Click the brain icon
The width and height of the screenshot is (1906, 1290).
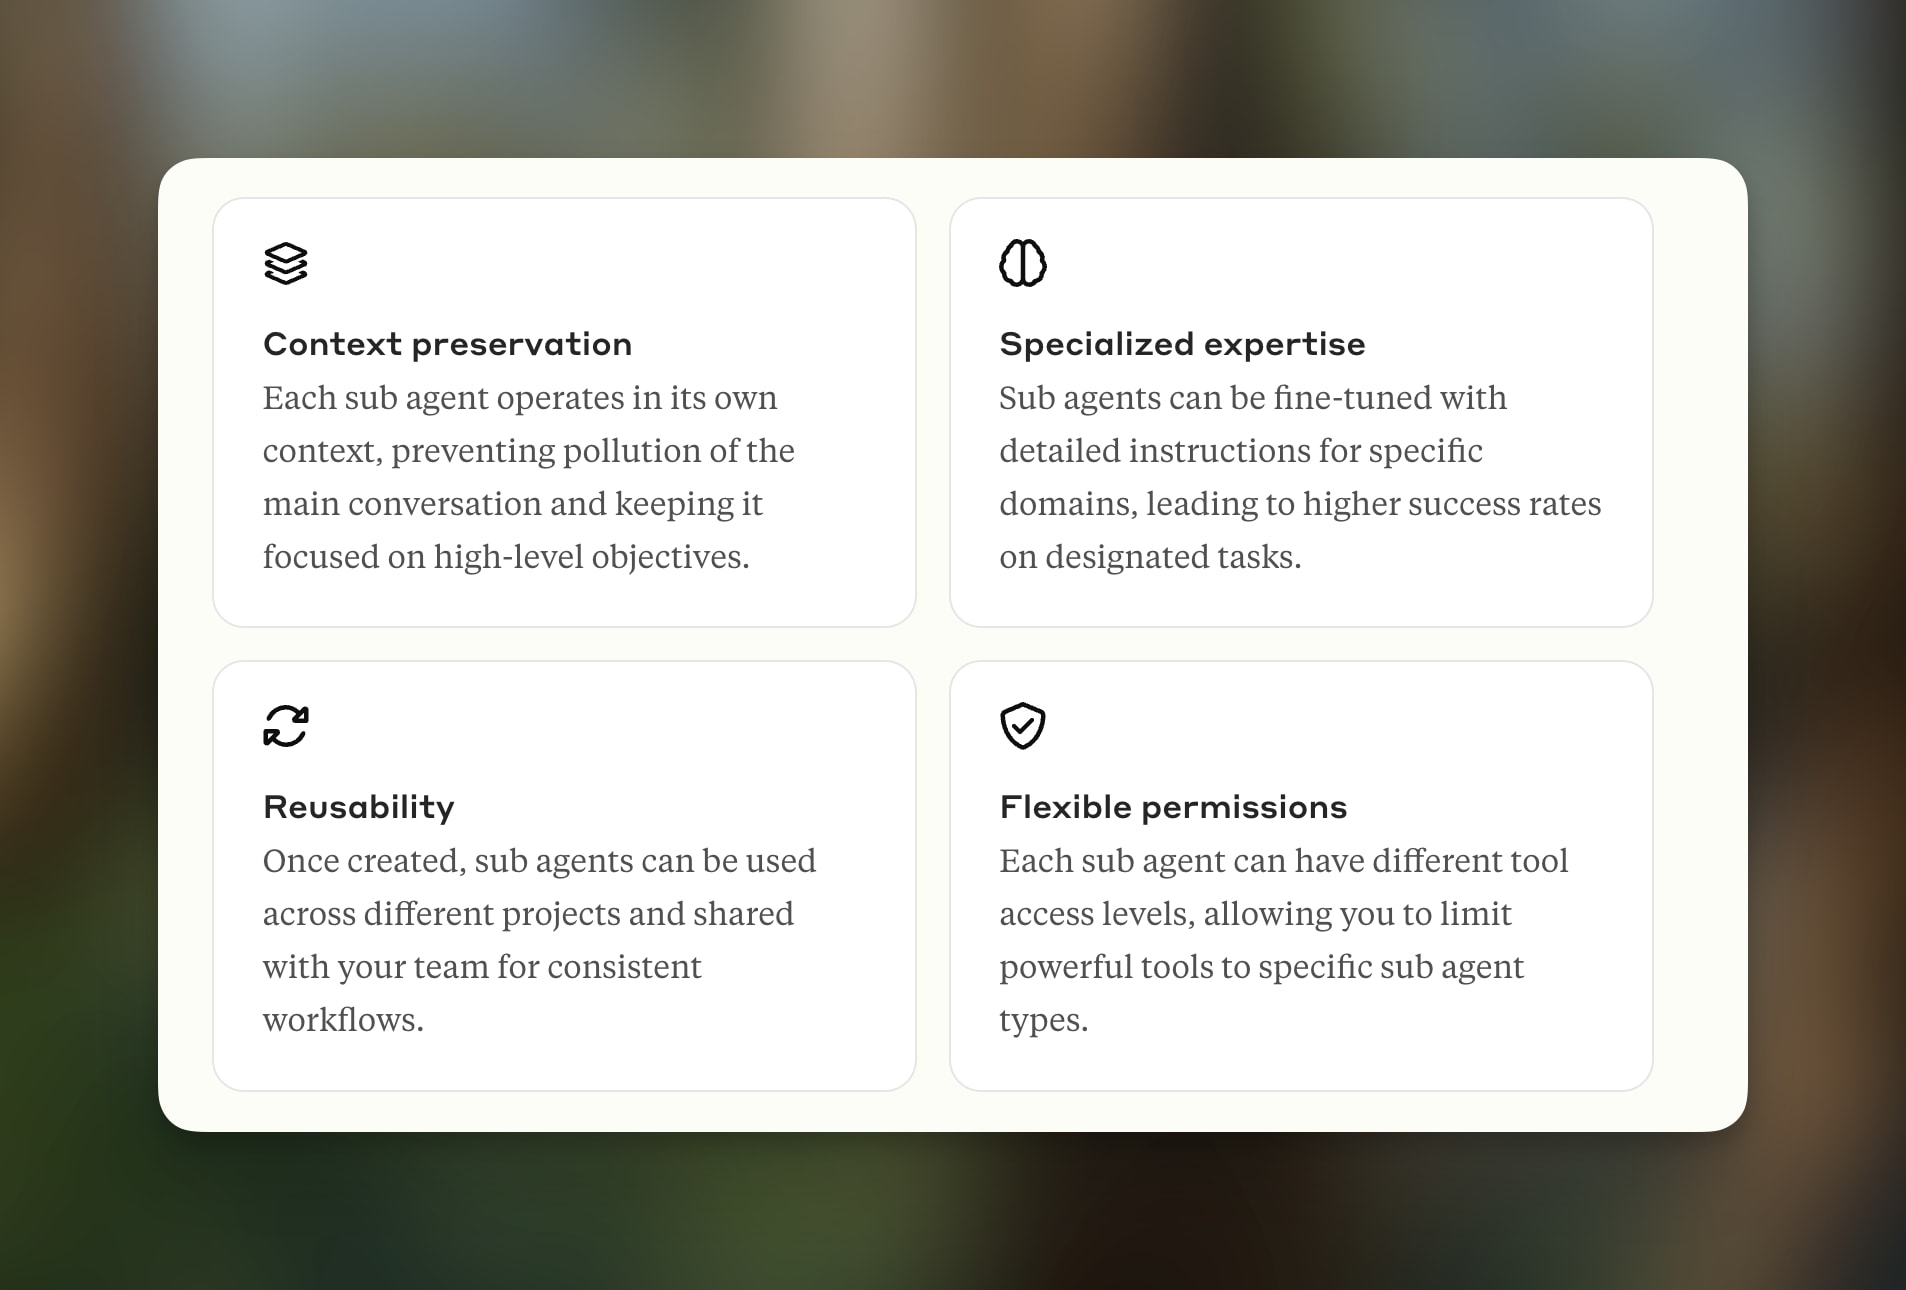pos(1022,264)
